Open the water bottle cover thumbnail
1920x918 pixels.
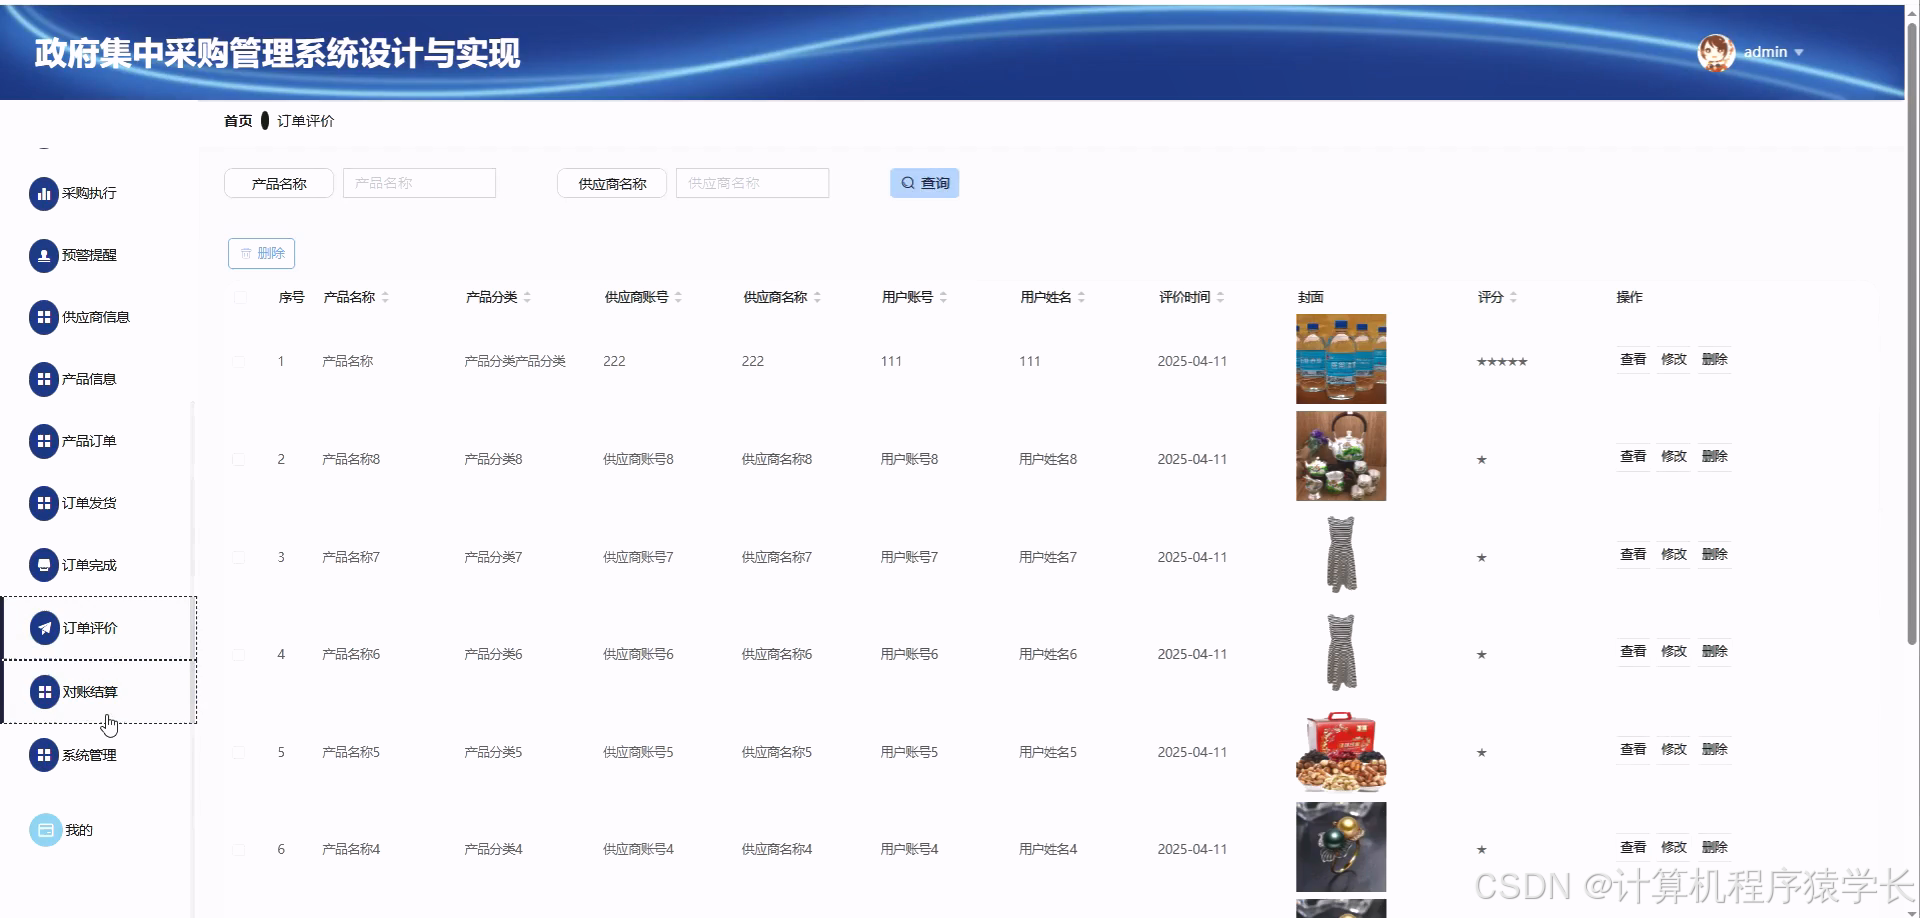[1340, 358]
